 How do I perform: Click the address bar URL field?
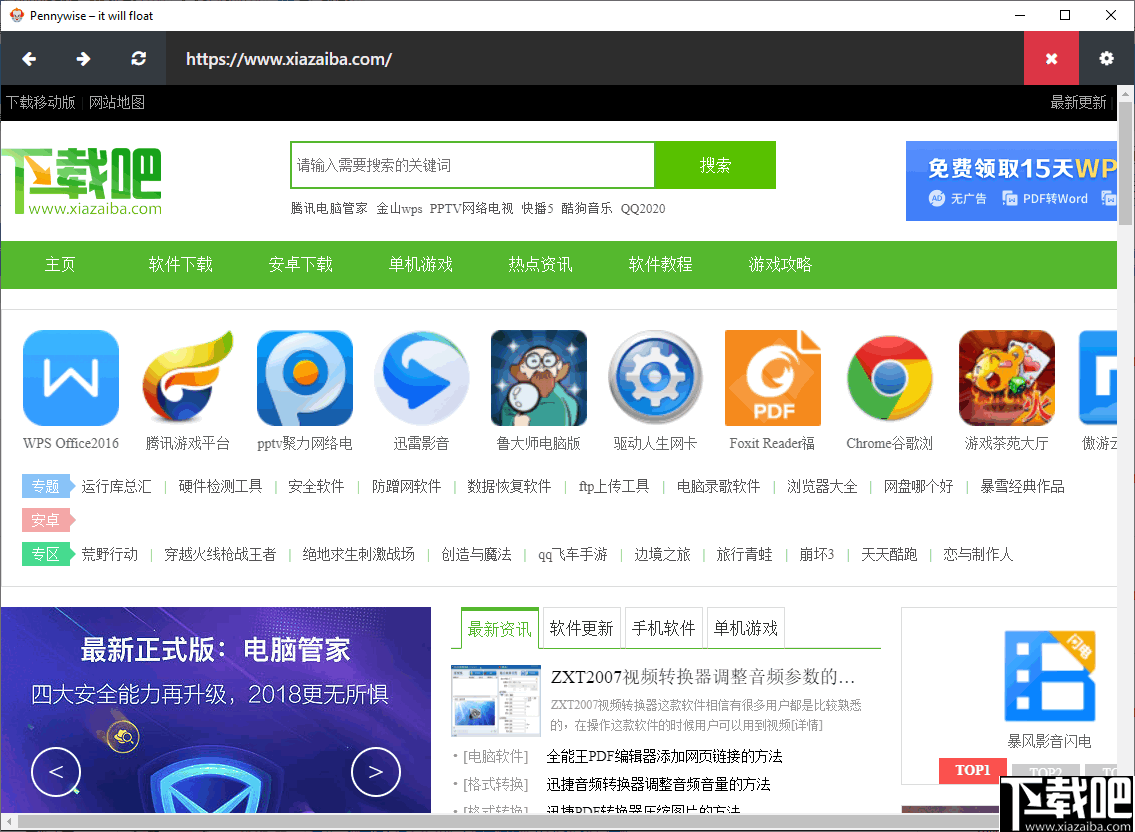(x=594, y=59)
